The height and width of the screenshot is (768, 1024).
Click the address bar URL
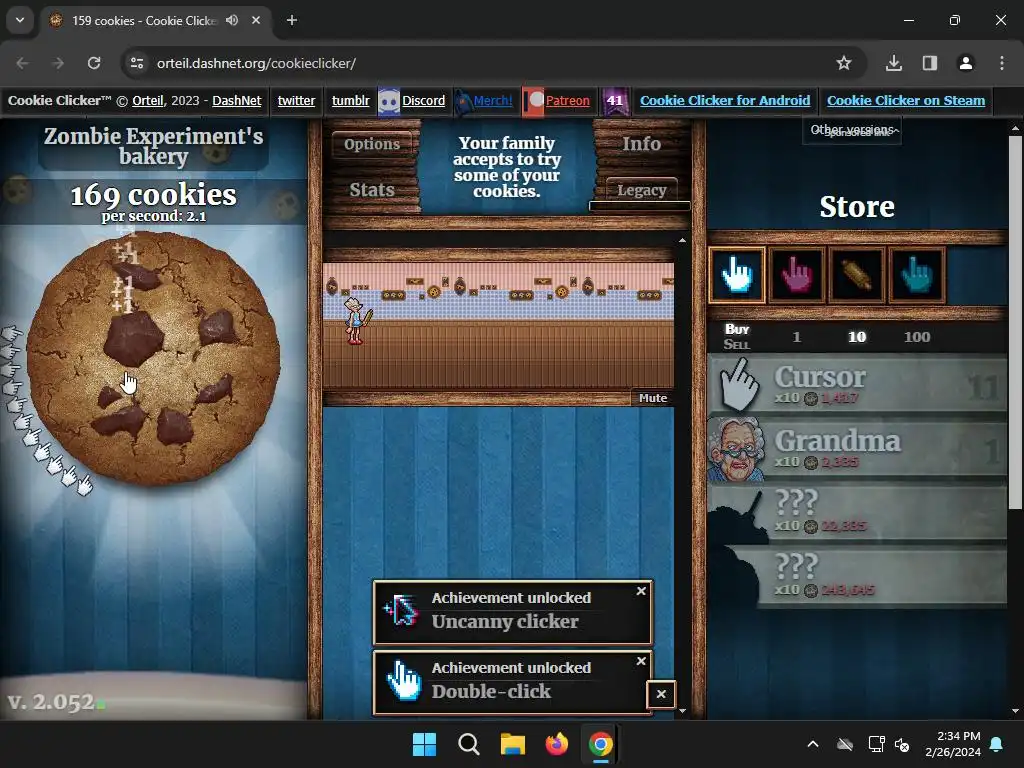coord(256,63)
